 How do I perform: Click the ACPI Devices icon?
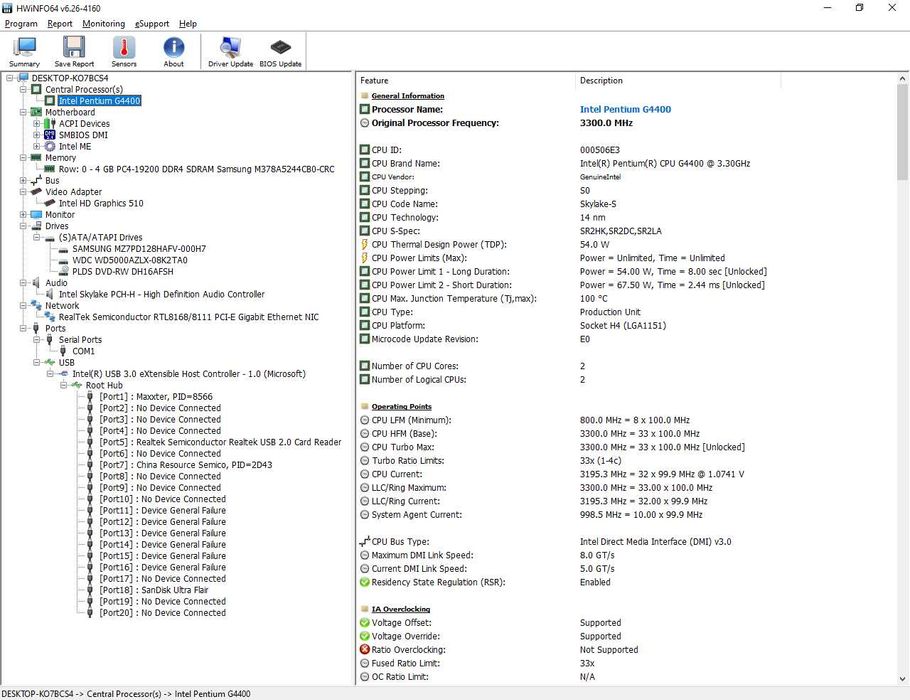click(x=50, y=124)
